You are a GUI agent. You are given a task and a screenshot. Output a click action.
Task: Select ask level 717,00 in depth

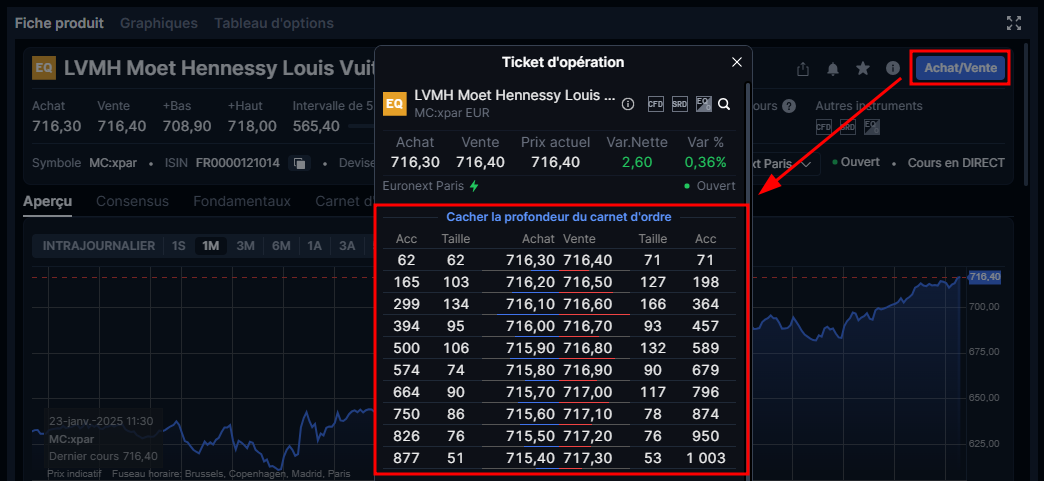click(587, 392)
